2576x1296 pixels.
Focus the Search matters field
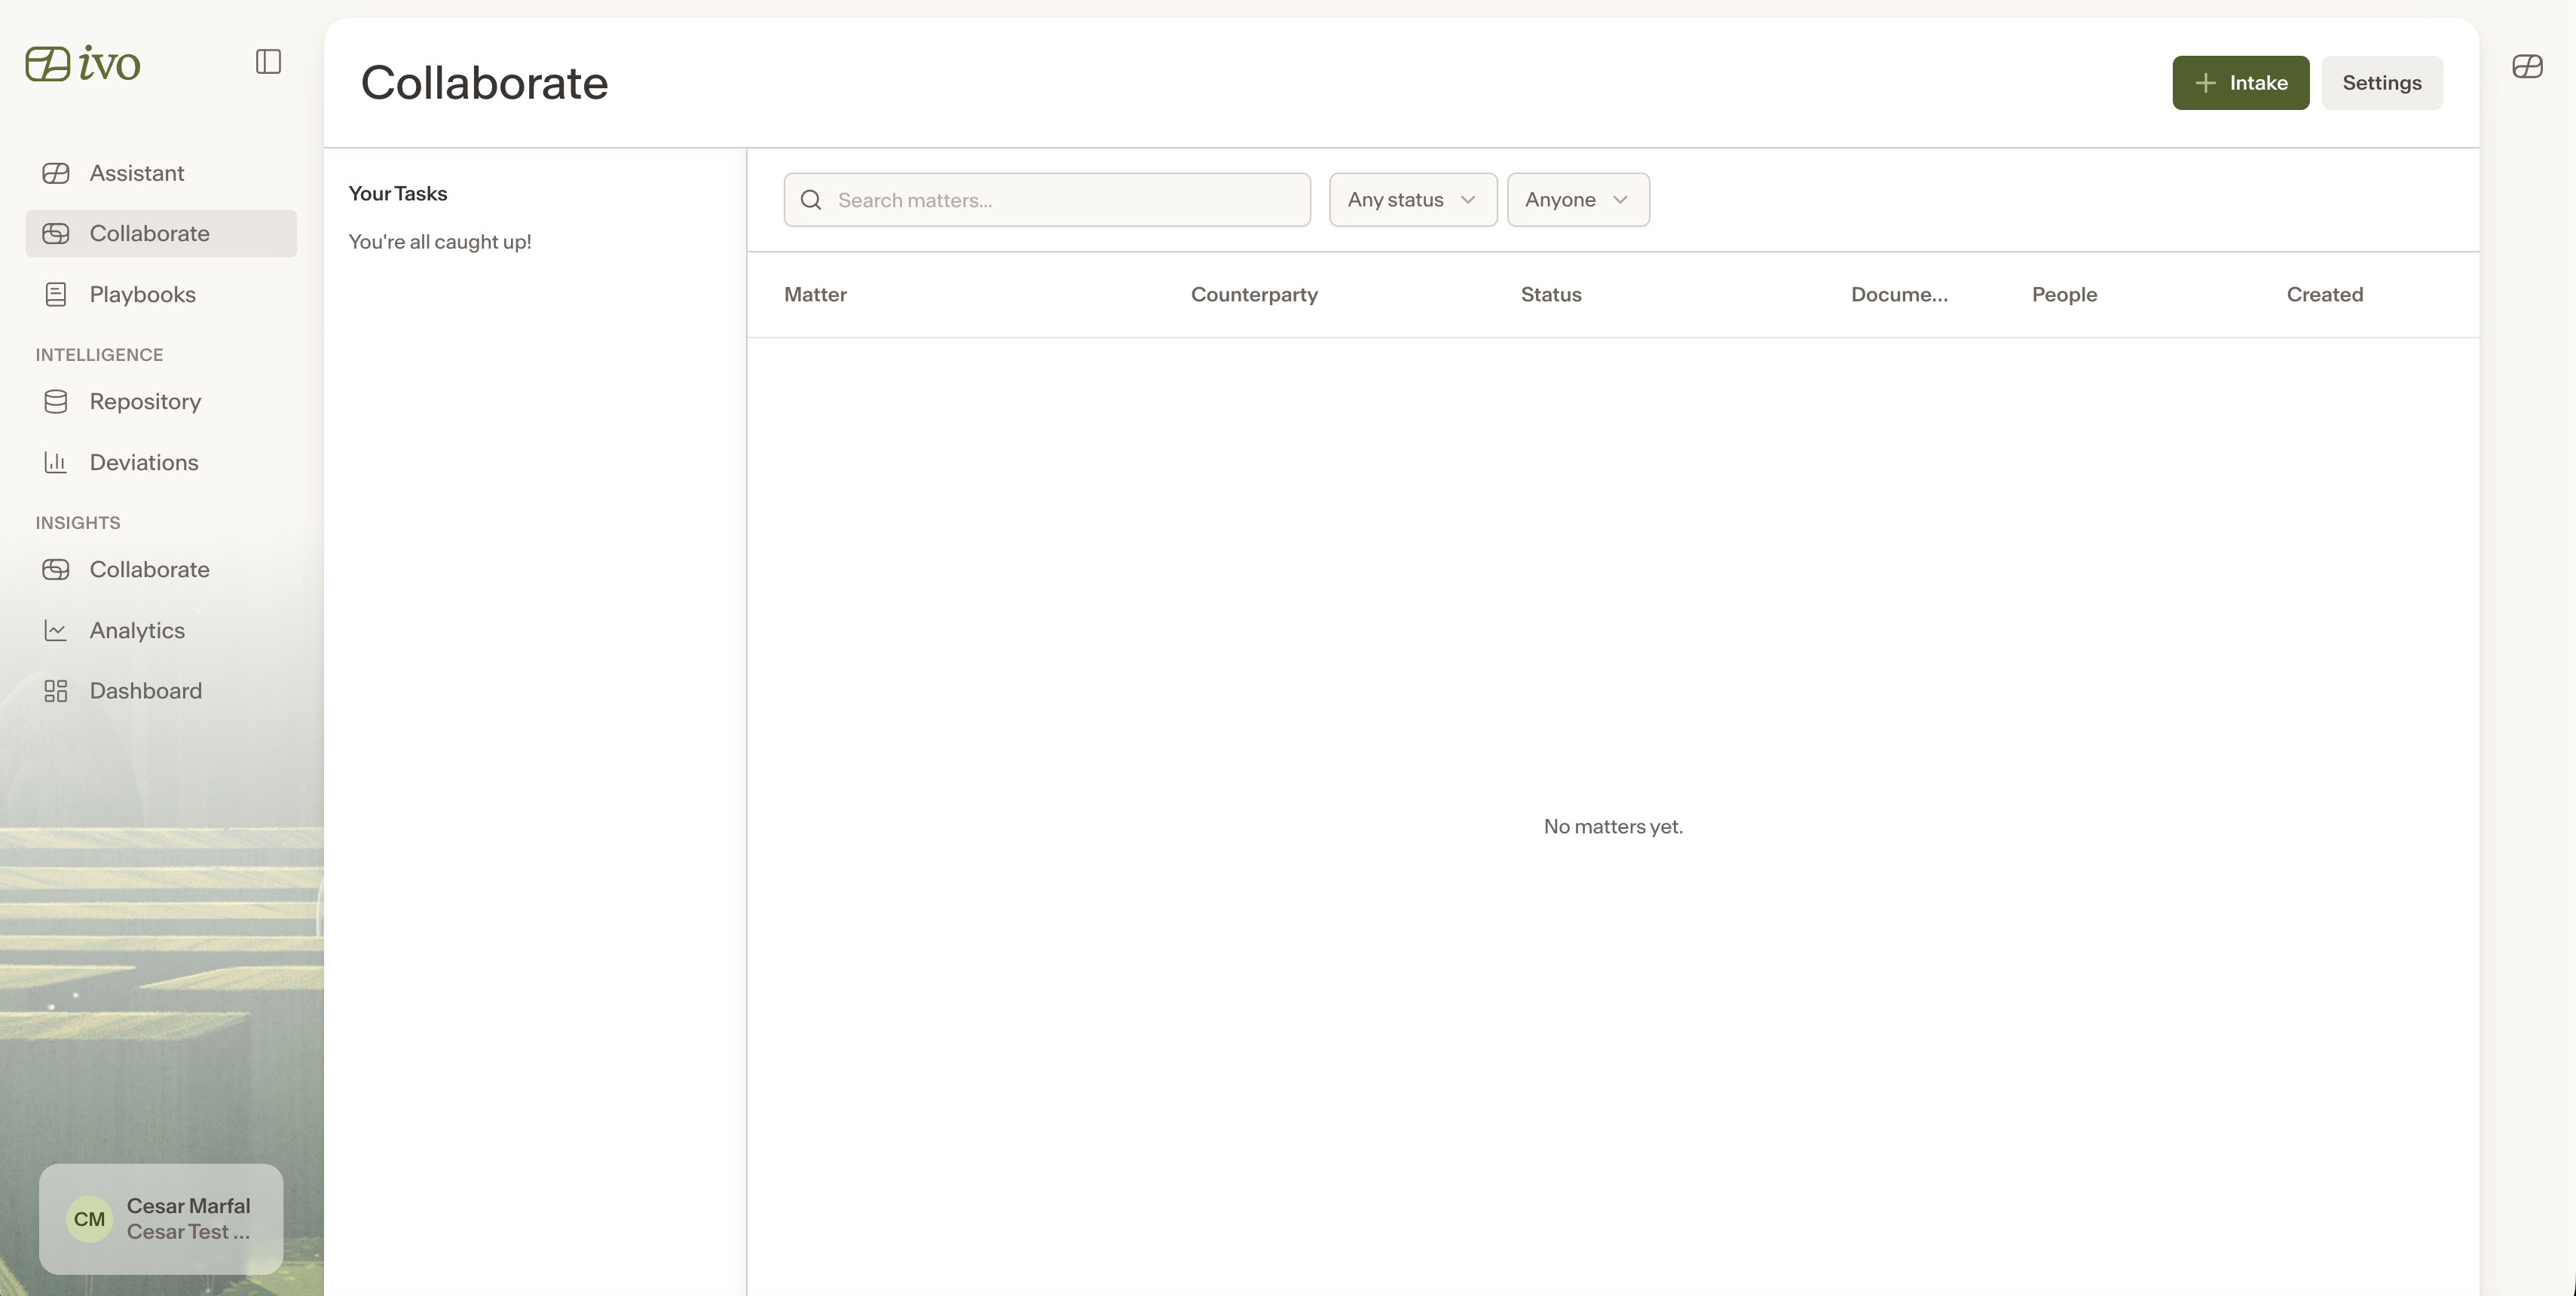[x=1047, y=200]
